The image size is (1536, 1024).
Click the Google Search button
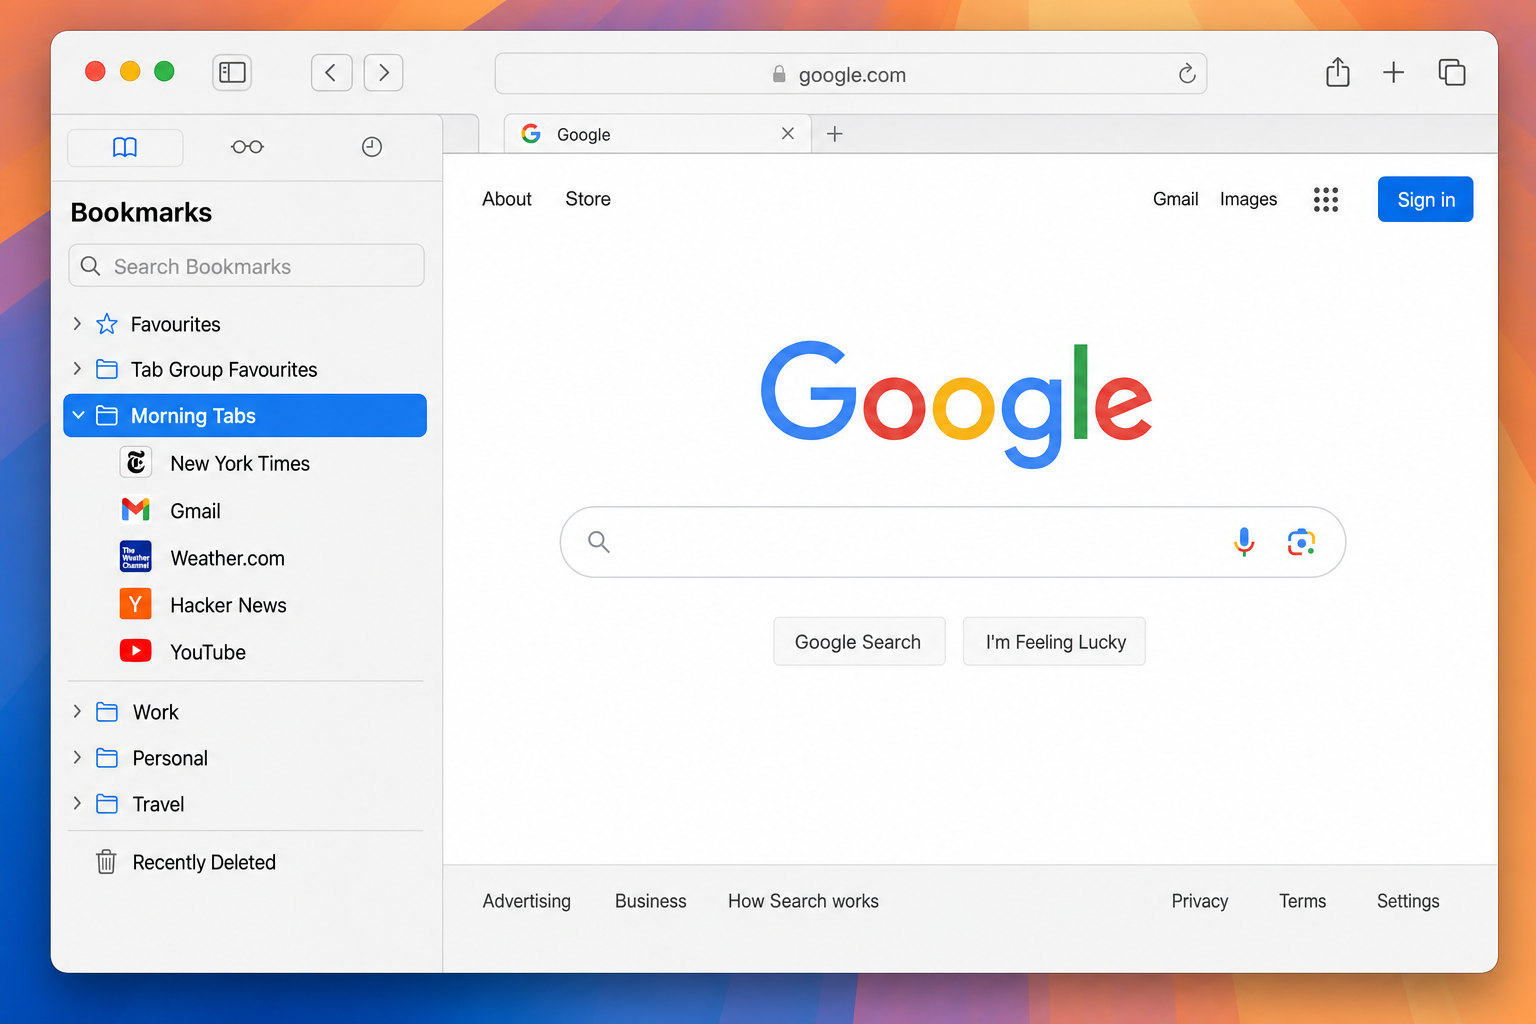click(x=859, y=641)
